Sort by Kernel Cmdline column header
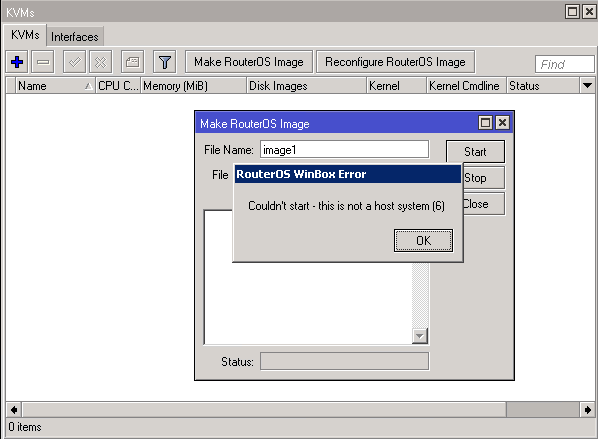The width and height of the screenshot is (598, 439). (x=466, y=86)
